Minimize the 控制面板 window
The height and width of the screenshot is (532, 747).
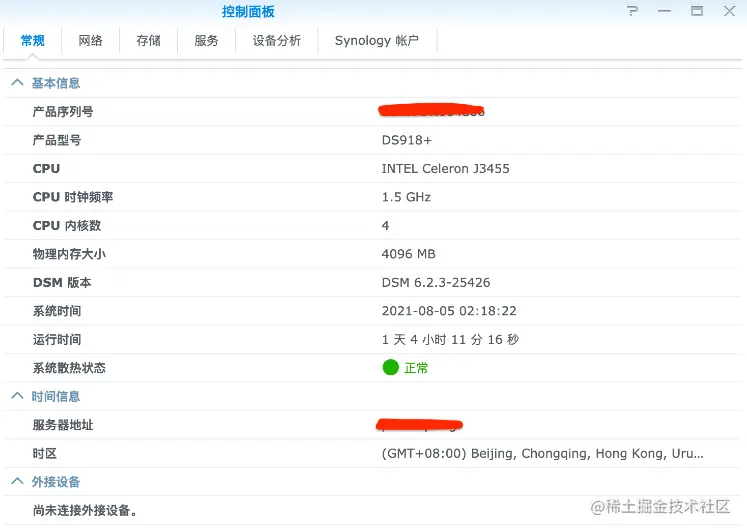(x=664, y=11)
